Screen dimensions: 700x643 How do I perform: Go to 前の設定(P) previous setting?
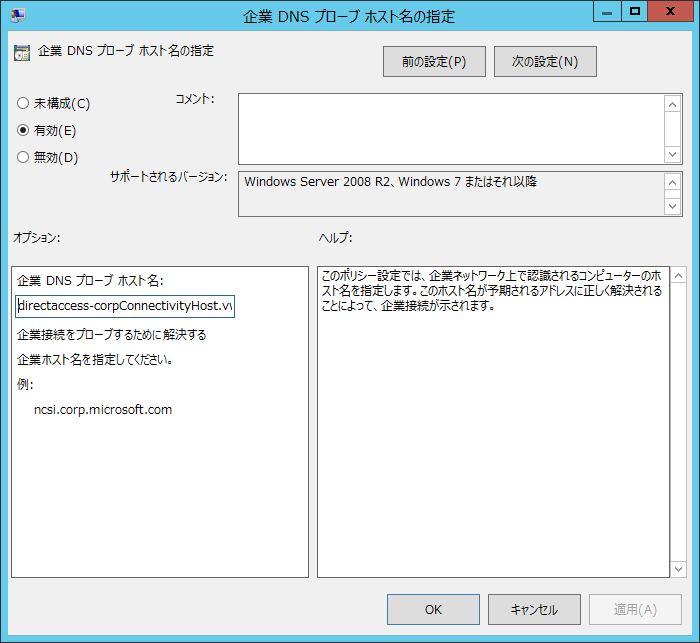tap(434, 62)
